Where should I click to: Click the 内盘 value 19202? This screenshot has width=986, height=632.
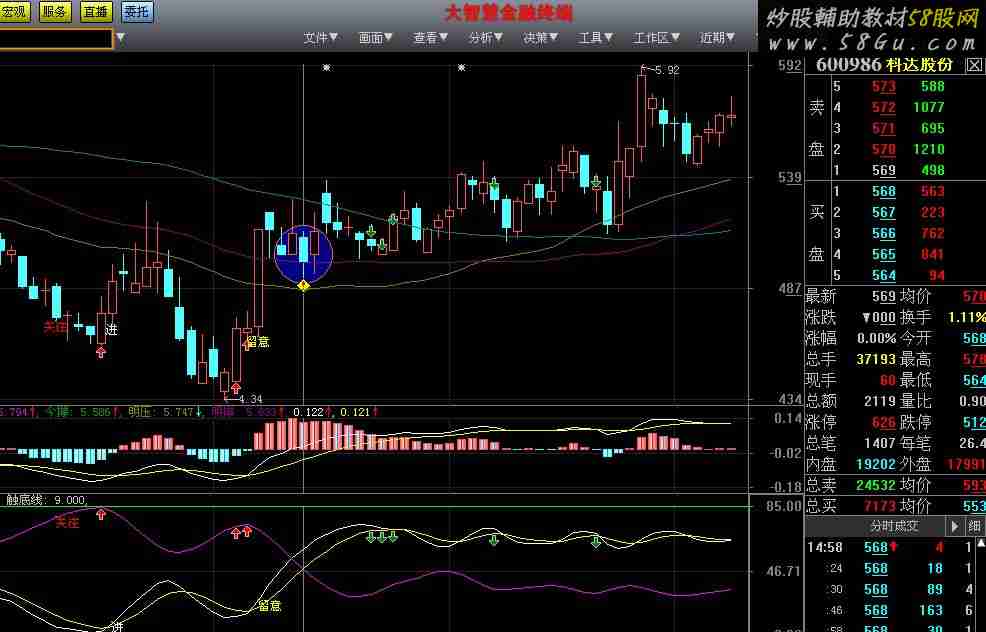[x=876, y=464]
